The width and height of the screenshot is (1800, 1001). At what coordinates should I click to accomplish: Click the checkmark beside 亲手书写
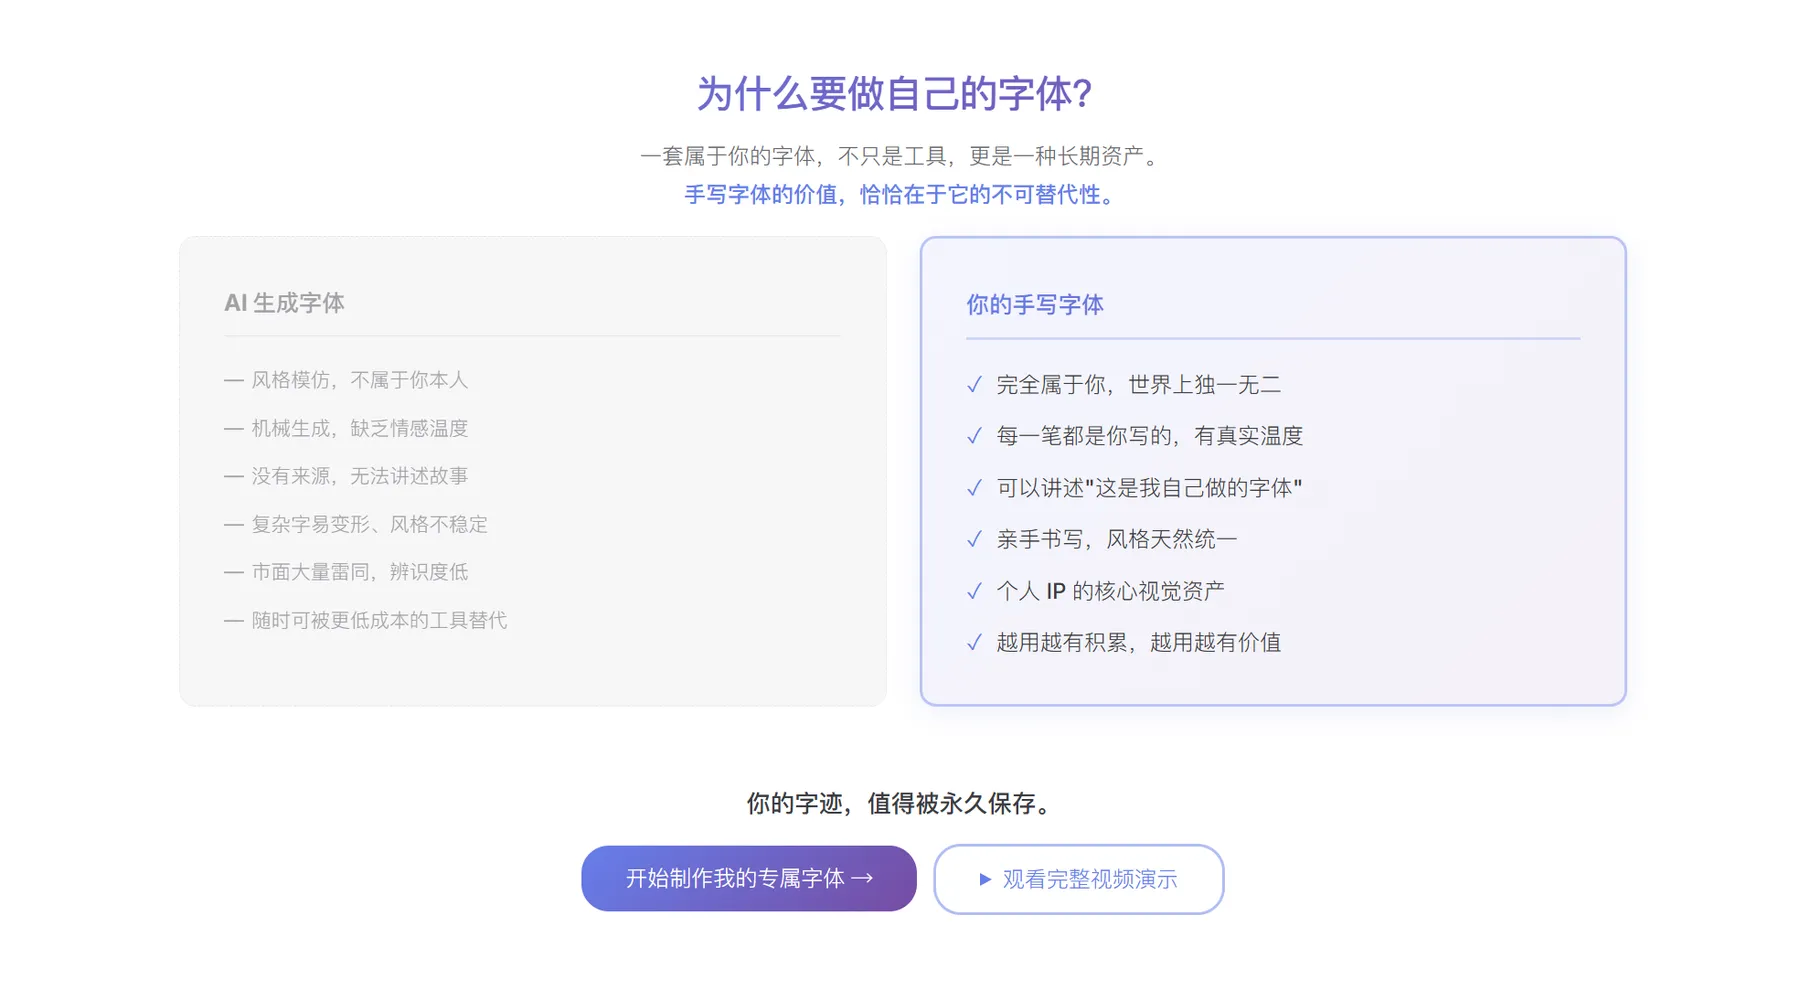pyautogui.click(x=974, y=540)
